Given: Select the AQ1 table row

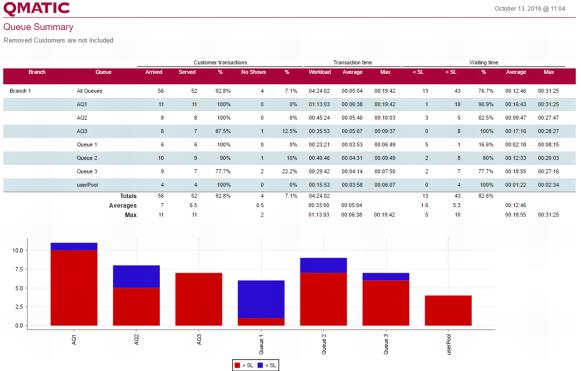Looking at the screenshot, I should 289,105.
